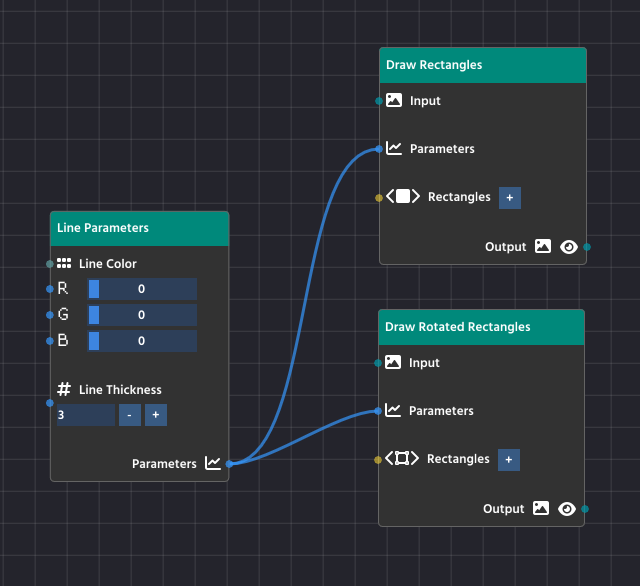Click the rectangle list icon in Draw Rectangles

[x=403, y=197]
